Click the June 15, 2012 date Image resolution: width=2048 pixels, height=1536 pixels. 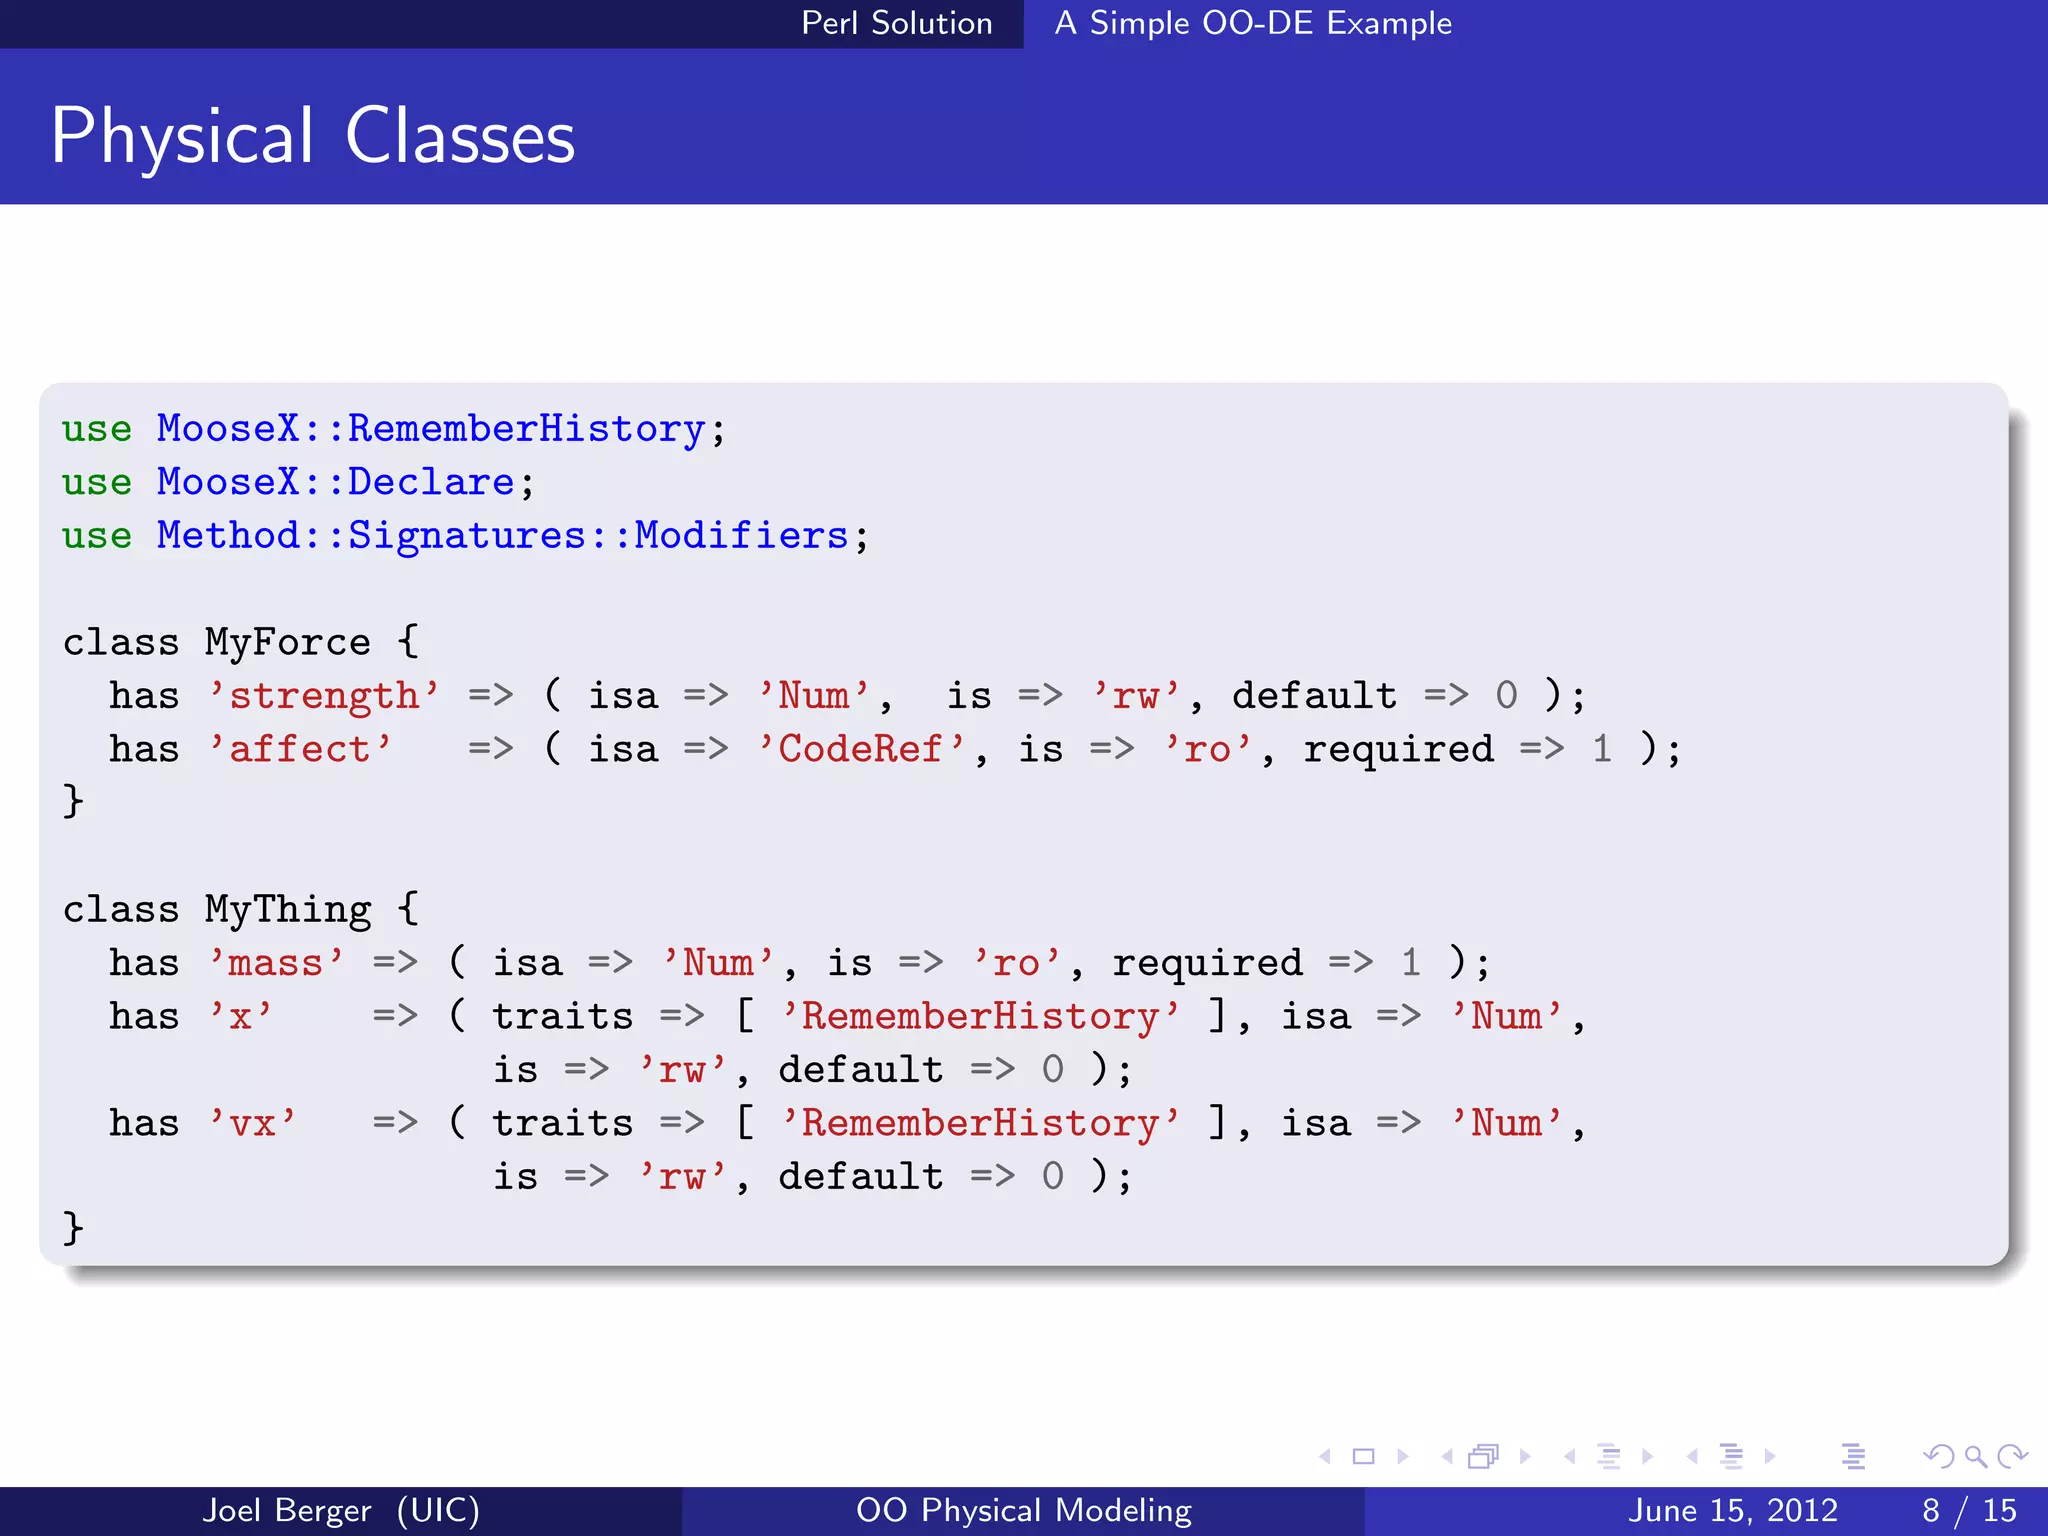(1733, 1510)
